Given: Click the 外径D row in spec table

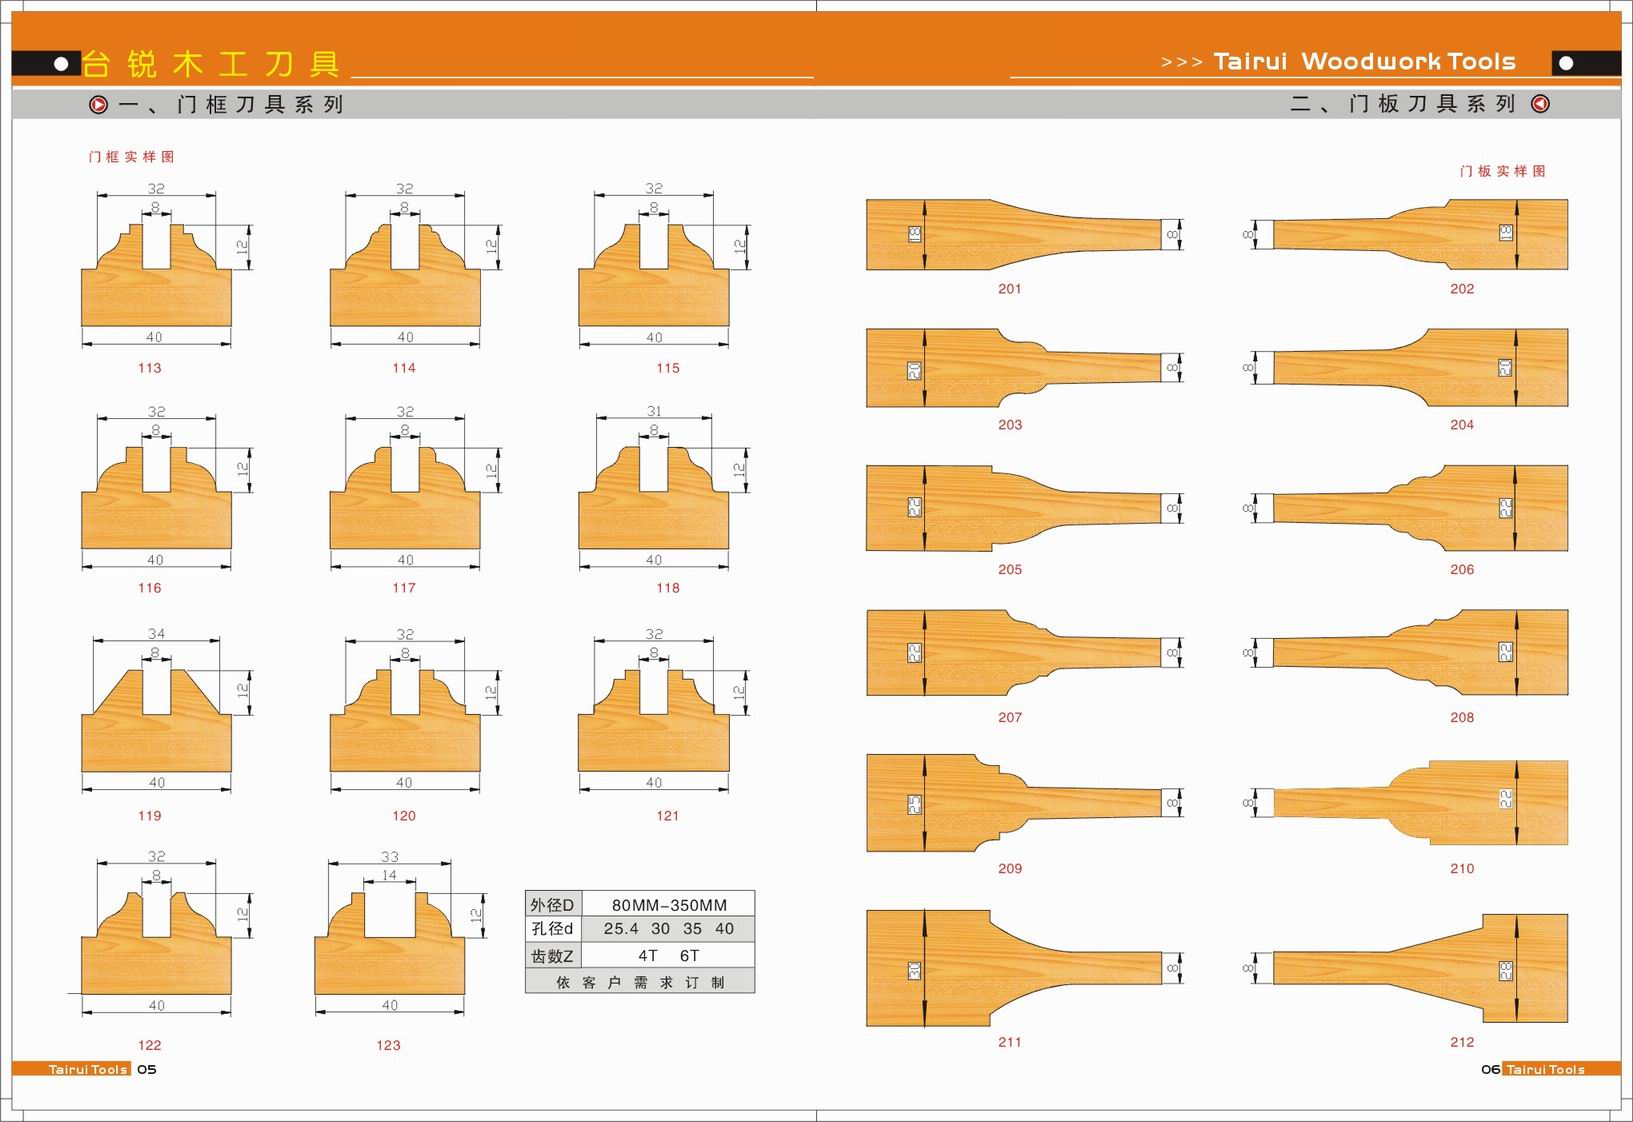Looking at the screenshot, I should pos(640,904).
